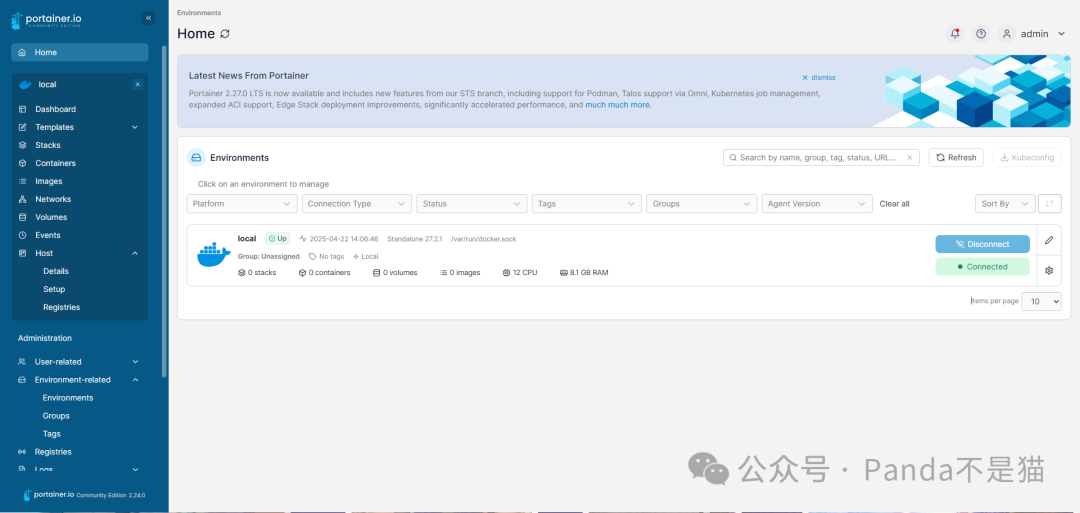Image resolution: width=1080 pixels, height=513 pixels.
Task: Click Clear all filters
Action: click(894, 204)
